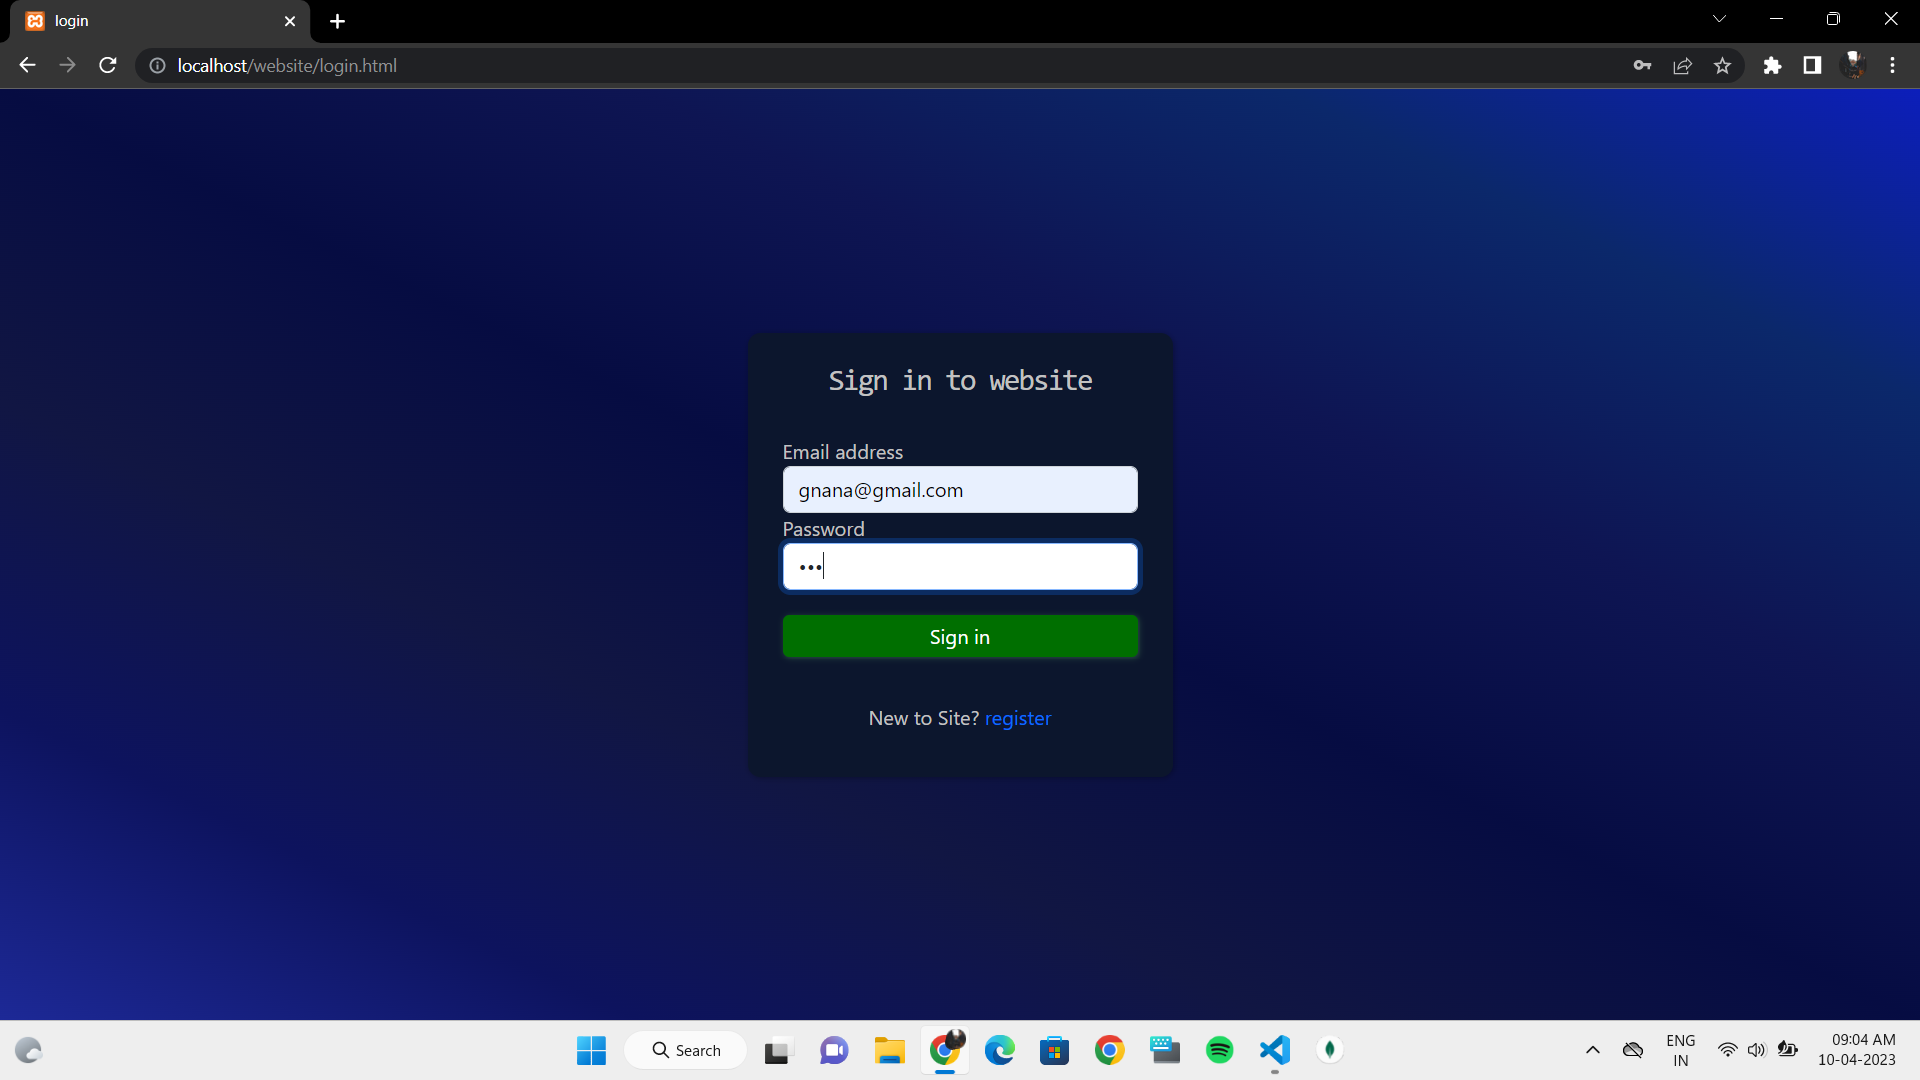The height and width of the screenshot is (1080, 1920).
Task: Open Spotify from the taskbar
Action: click(1219, 1050)
